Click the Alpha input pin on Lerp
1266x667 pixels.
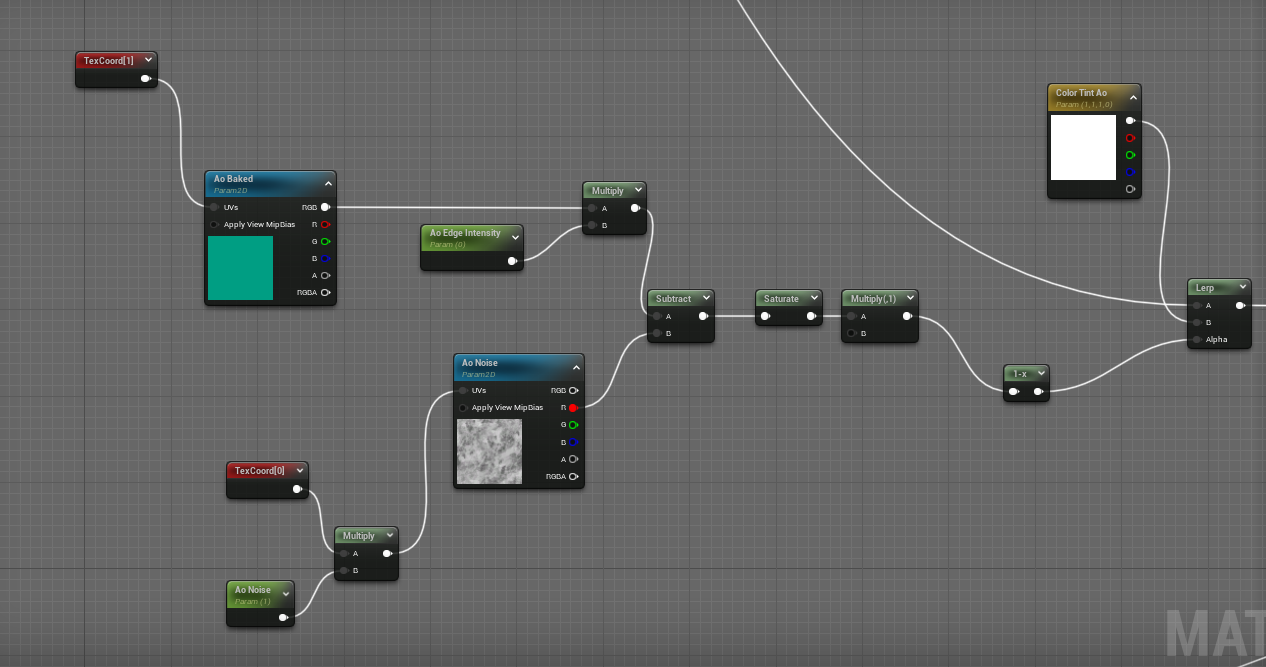[1196, 339]
